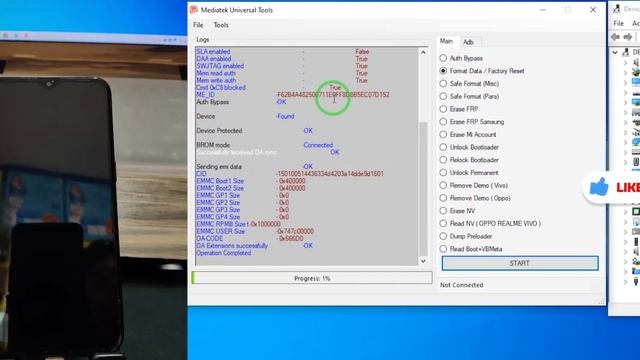
Task: Select Format Data / Factory Reset option
Action: tap(482, 71)
